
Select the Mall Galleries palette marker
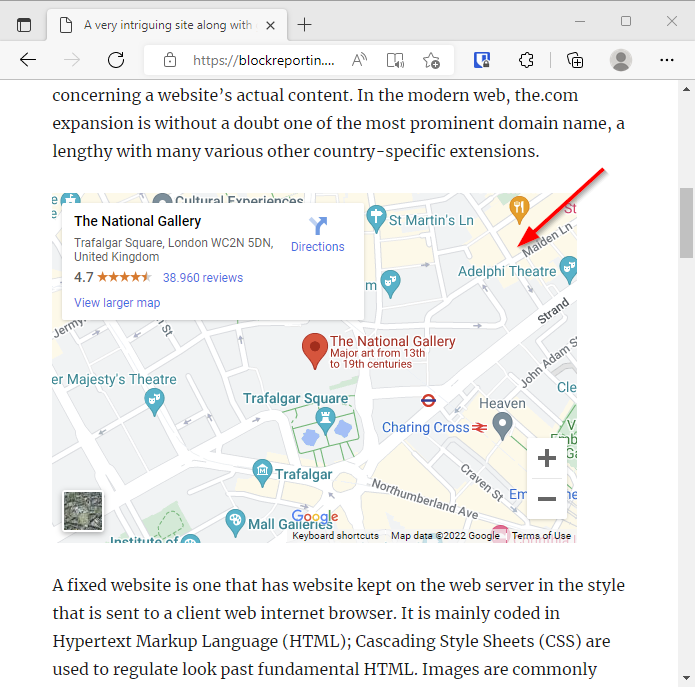(x=235, y=522)
